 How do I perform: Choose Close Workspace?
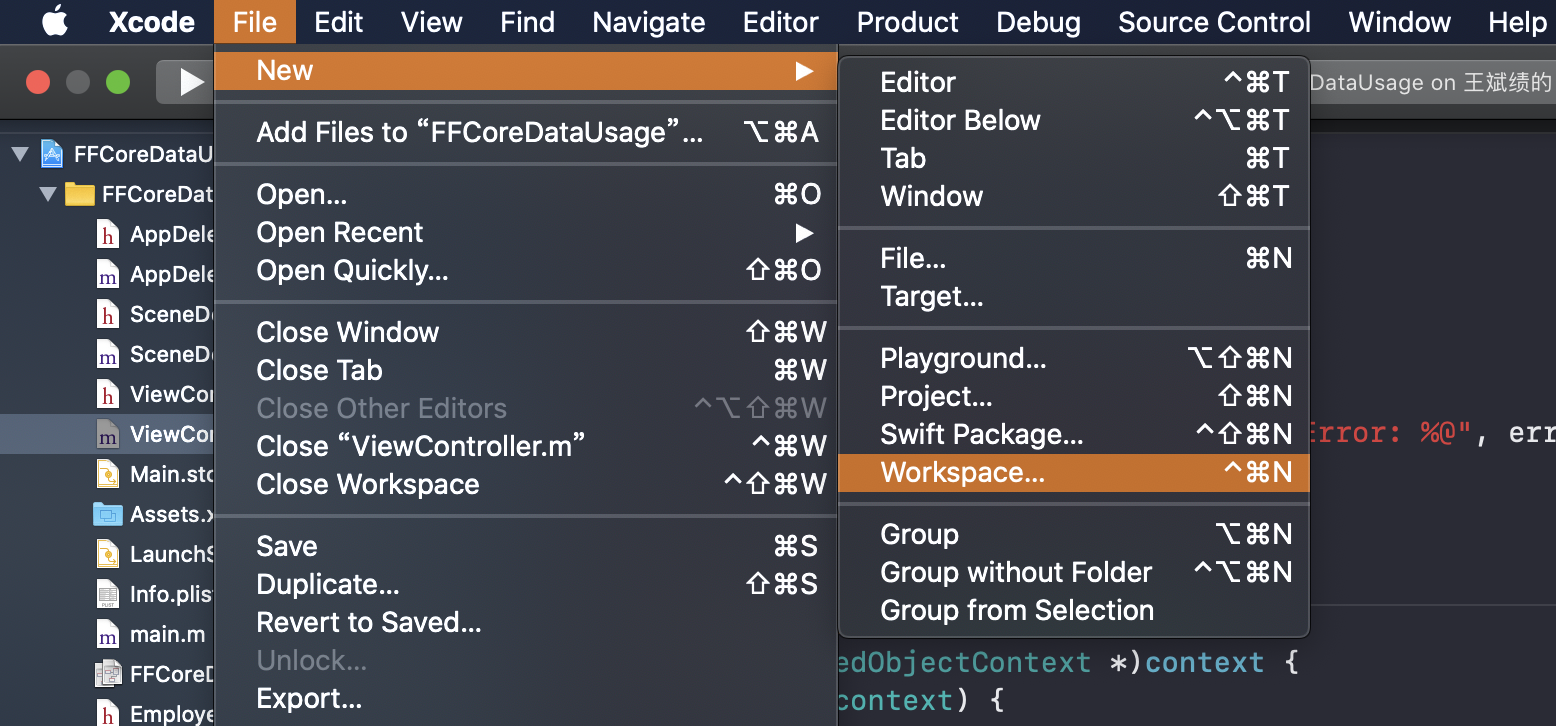click(x=525, y=484)
